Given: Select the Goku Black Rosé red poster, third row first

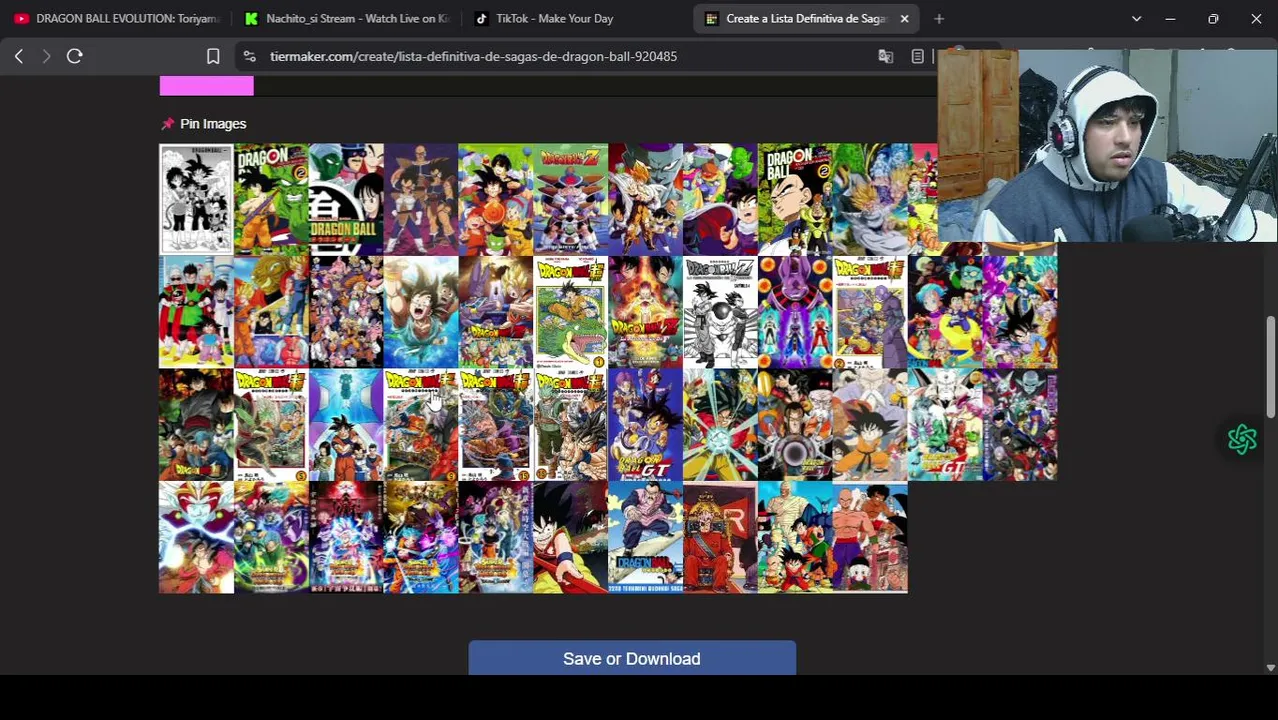Looking at the screenshot, I should (x=196, y=425).
